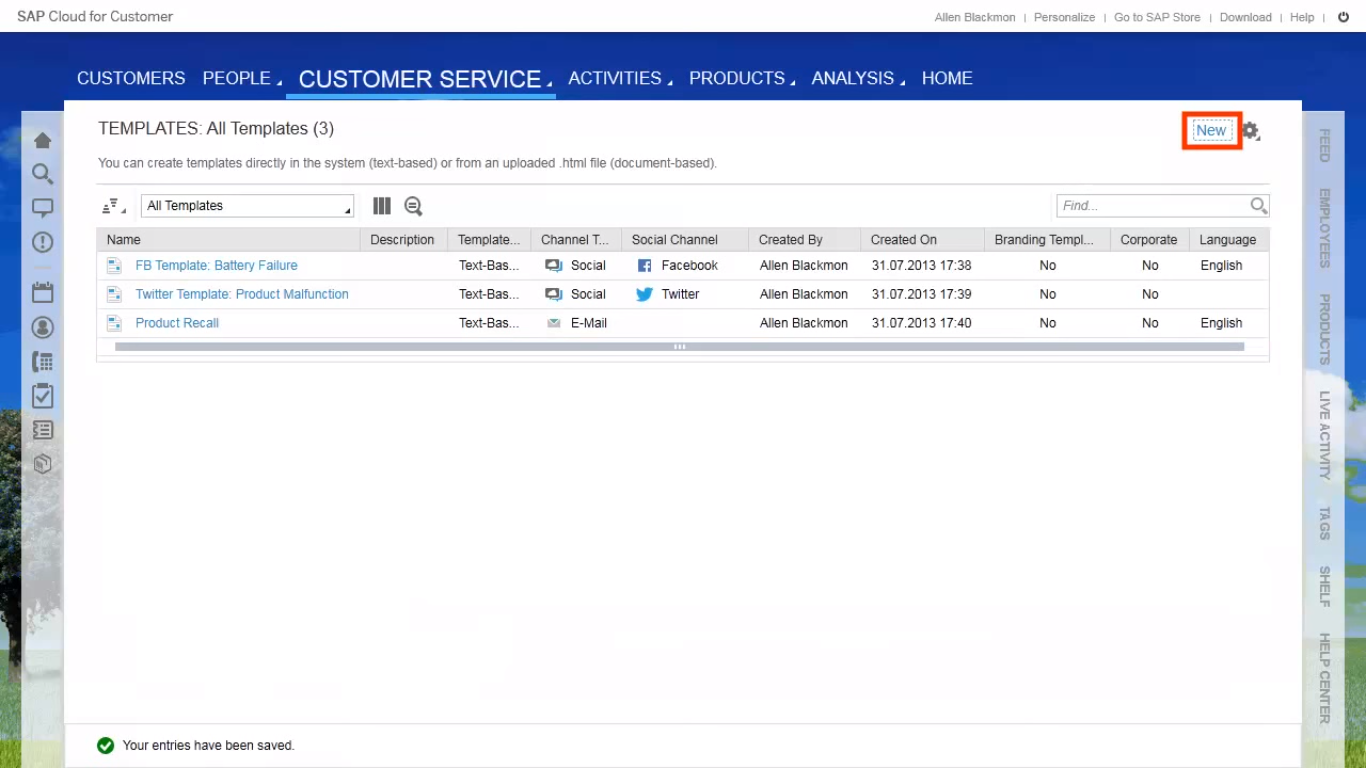
Task: Open Twitter Template: Product Malfunction
Action: [x=242, y=295]
